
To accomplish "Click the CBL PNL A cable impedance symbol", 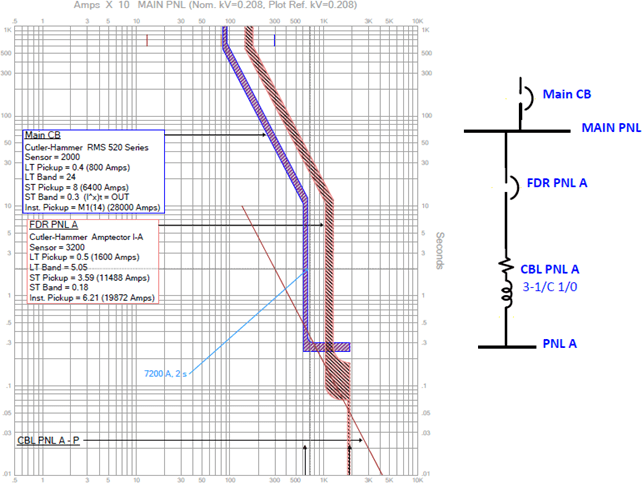I will point(506,283).
